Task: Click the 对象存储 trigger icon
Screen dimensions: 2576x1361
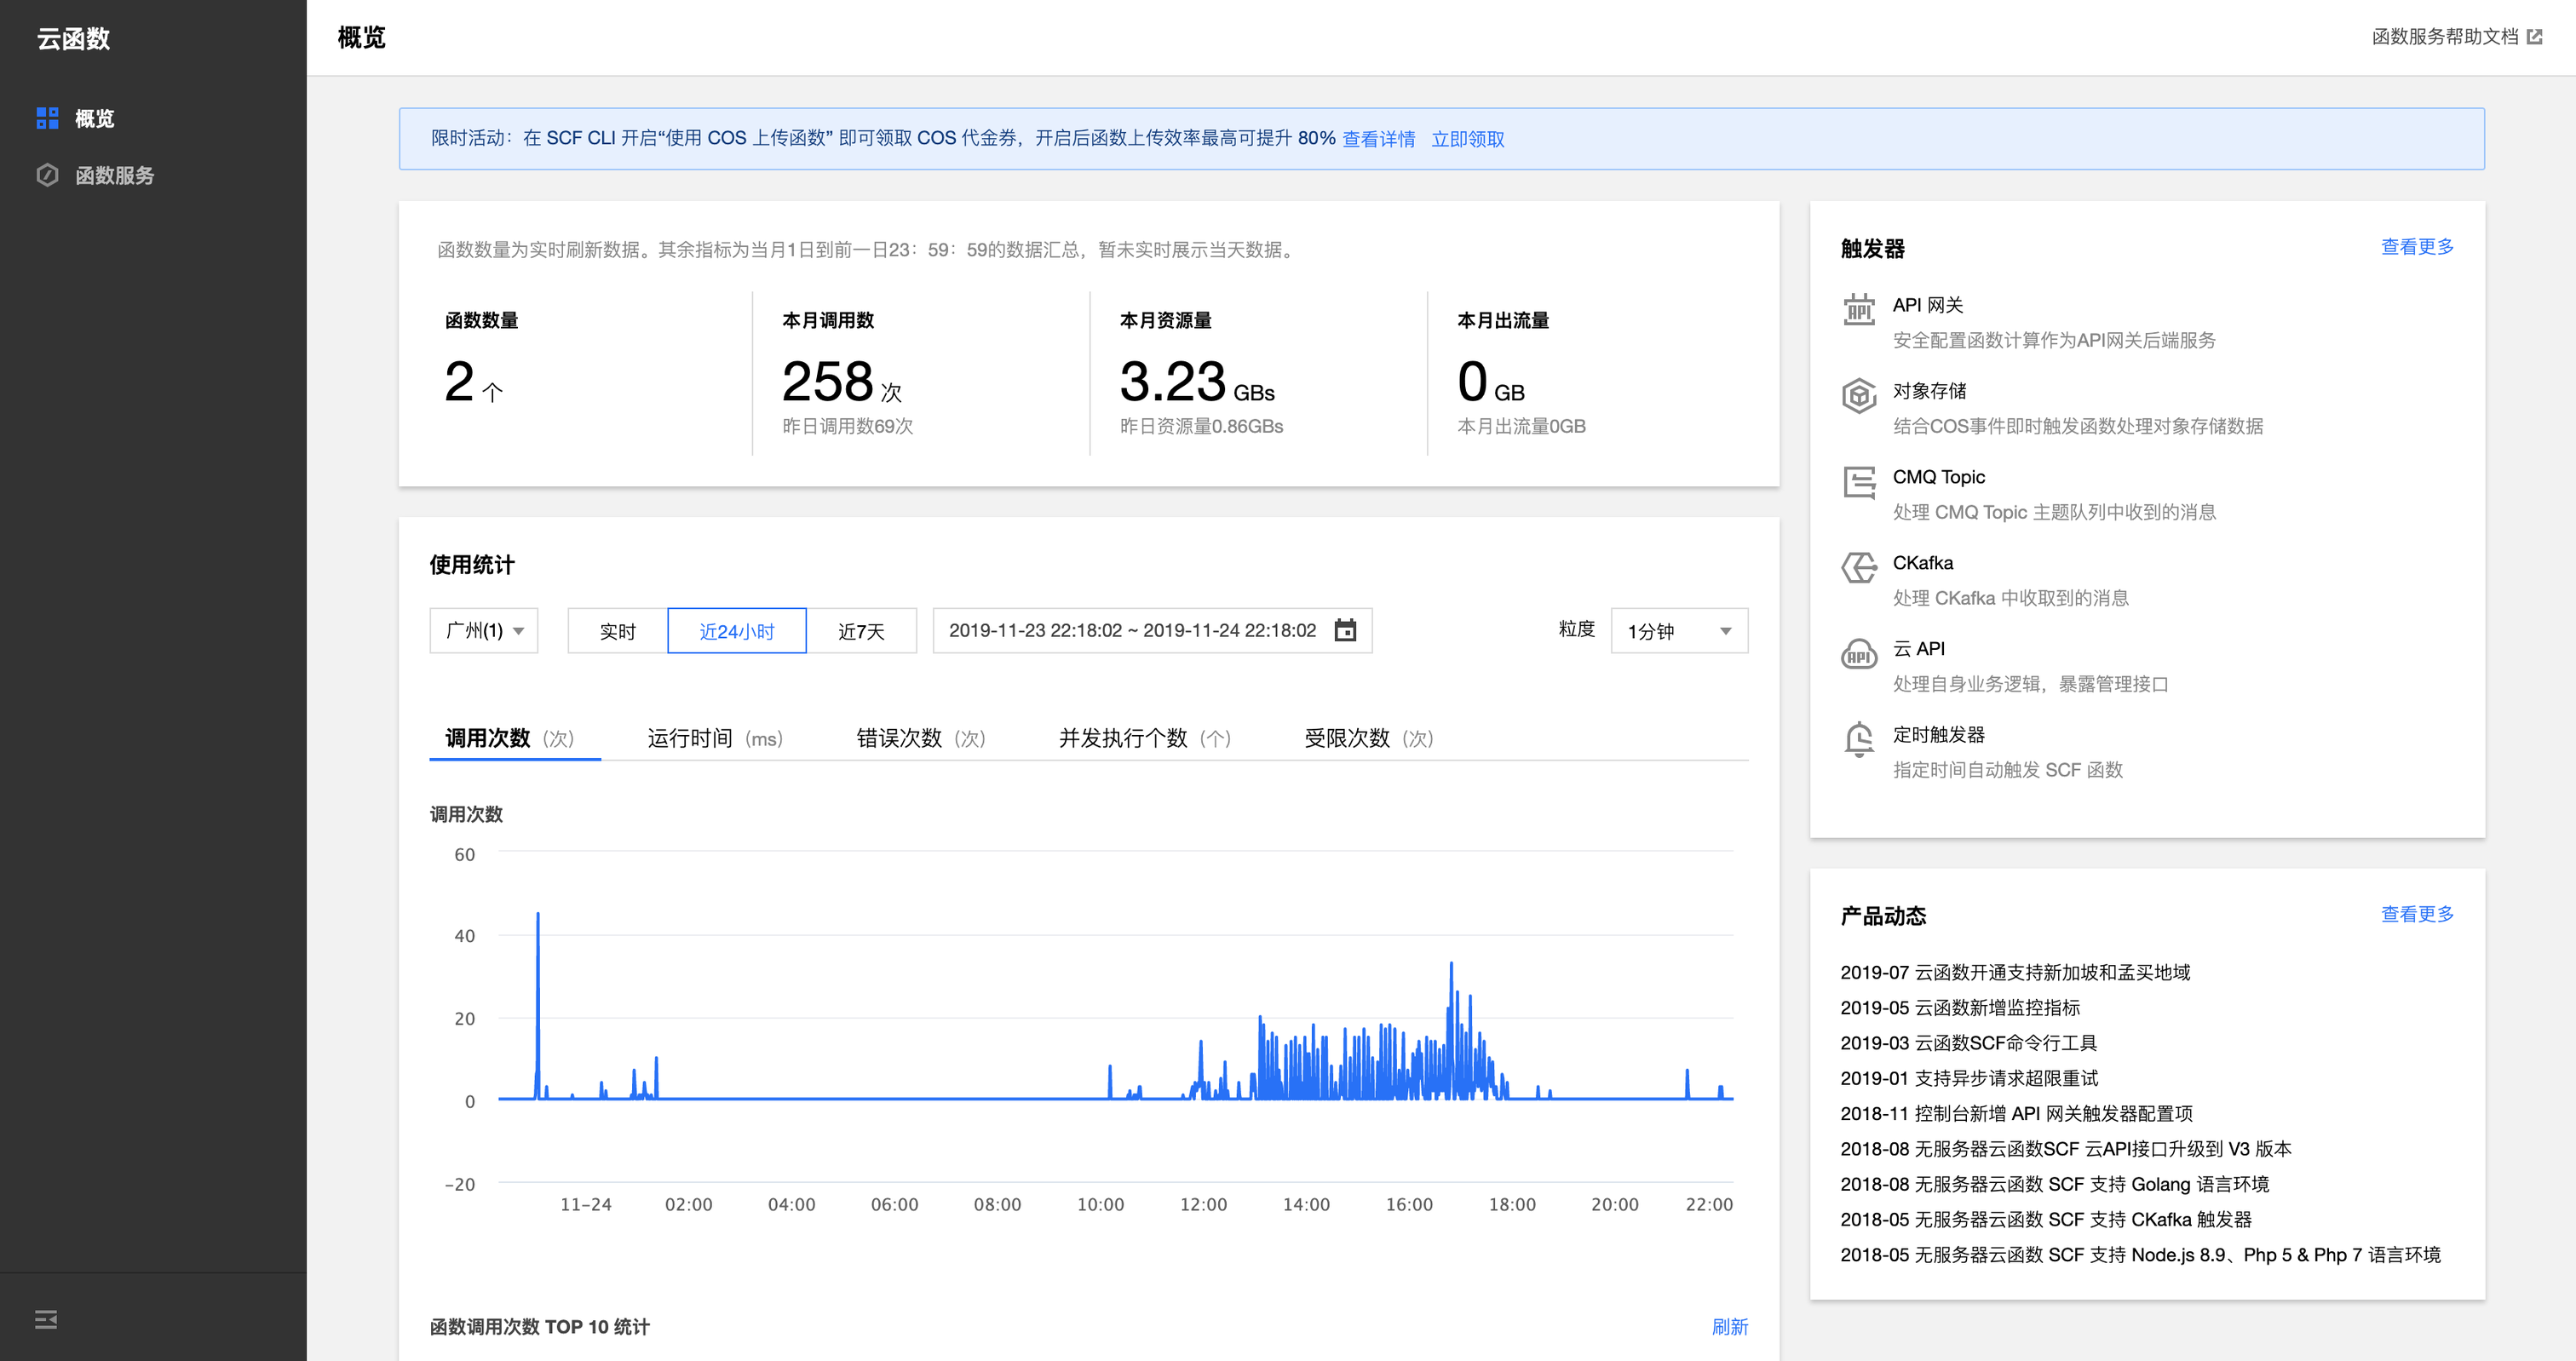Action: 1859,396
